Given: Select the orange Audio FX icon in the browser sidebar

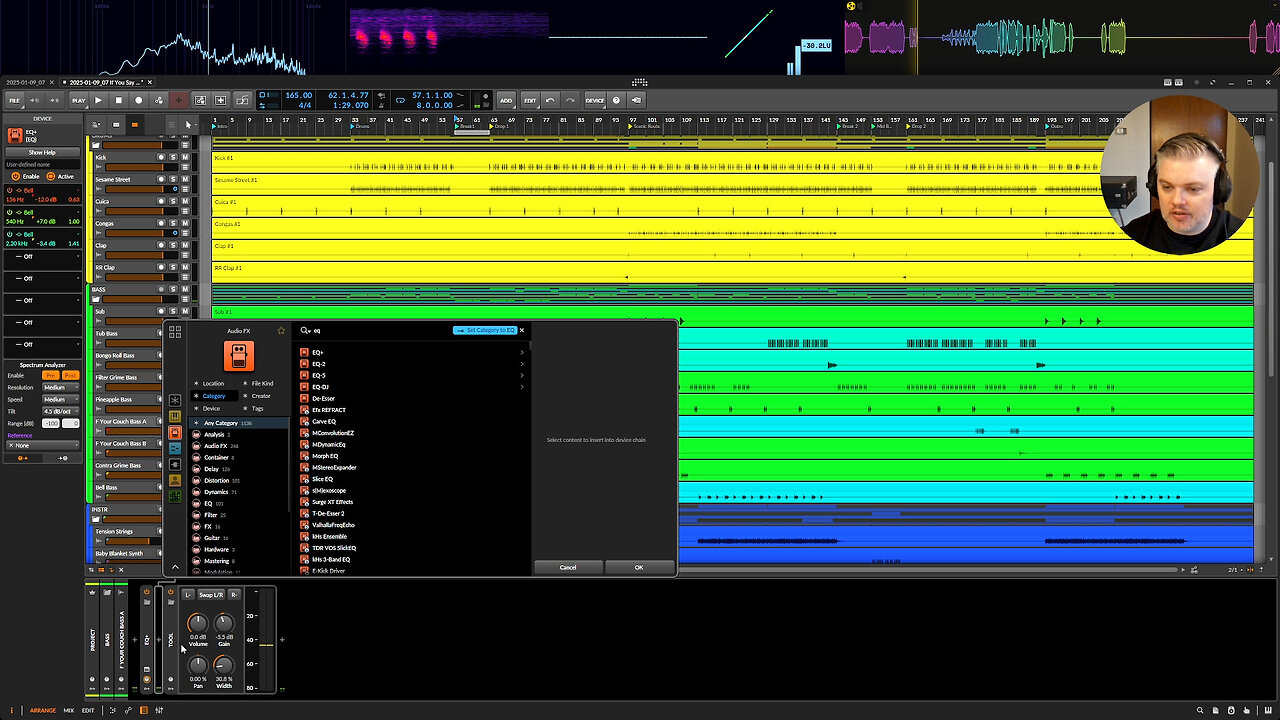Looking at the screenshot, I should pos(175,433).
